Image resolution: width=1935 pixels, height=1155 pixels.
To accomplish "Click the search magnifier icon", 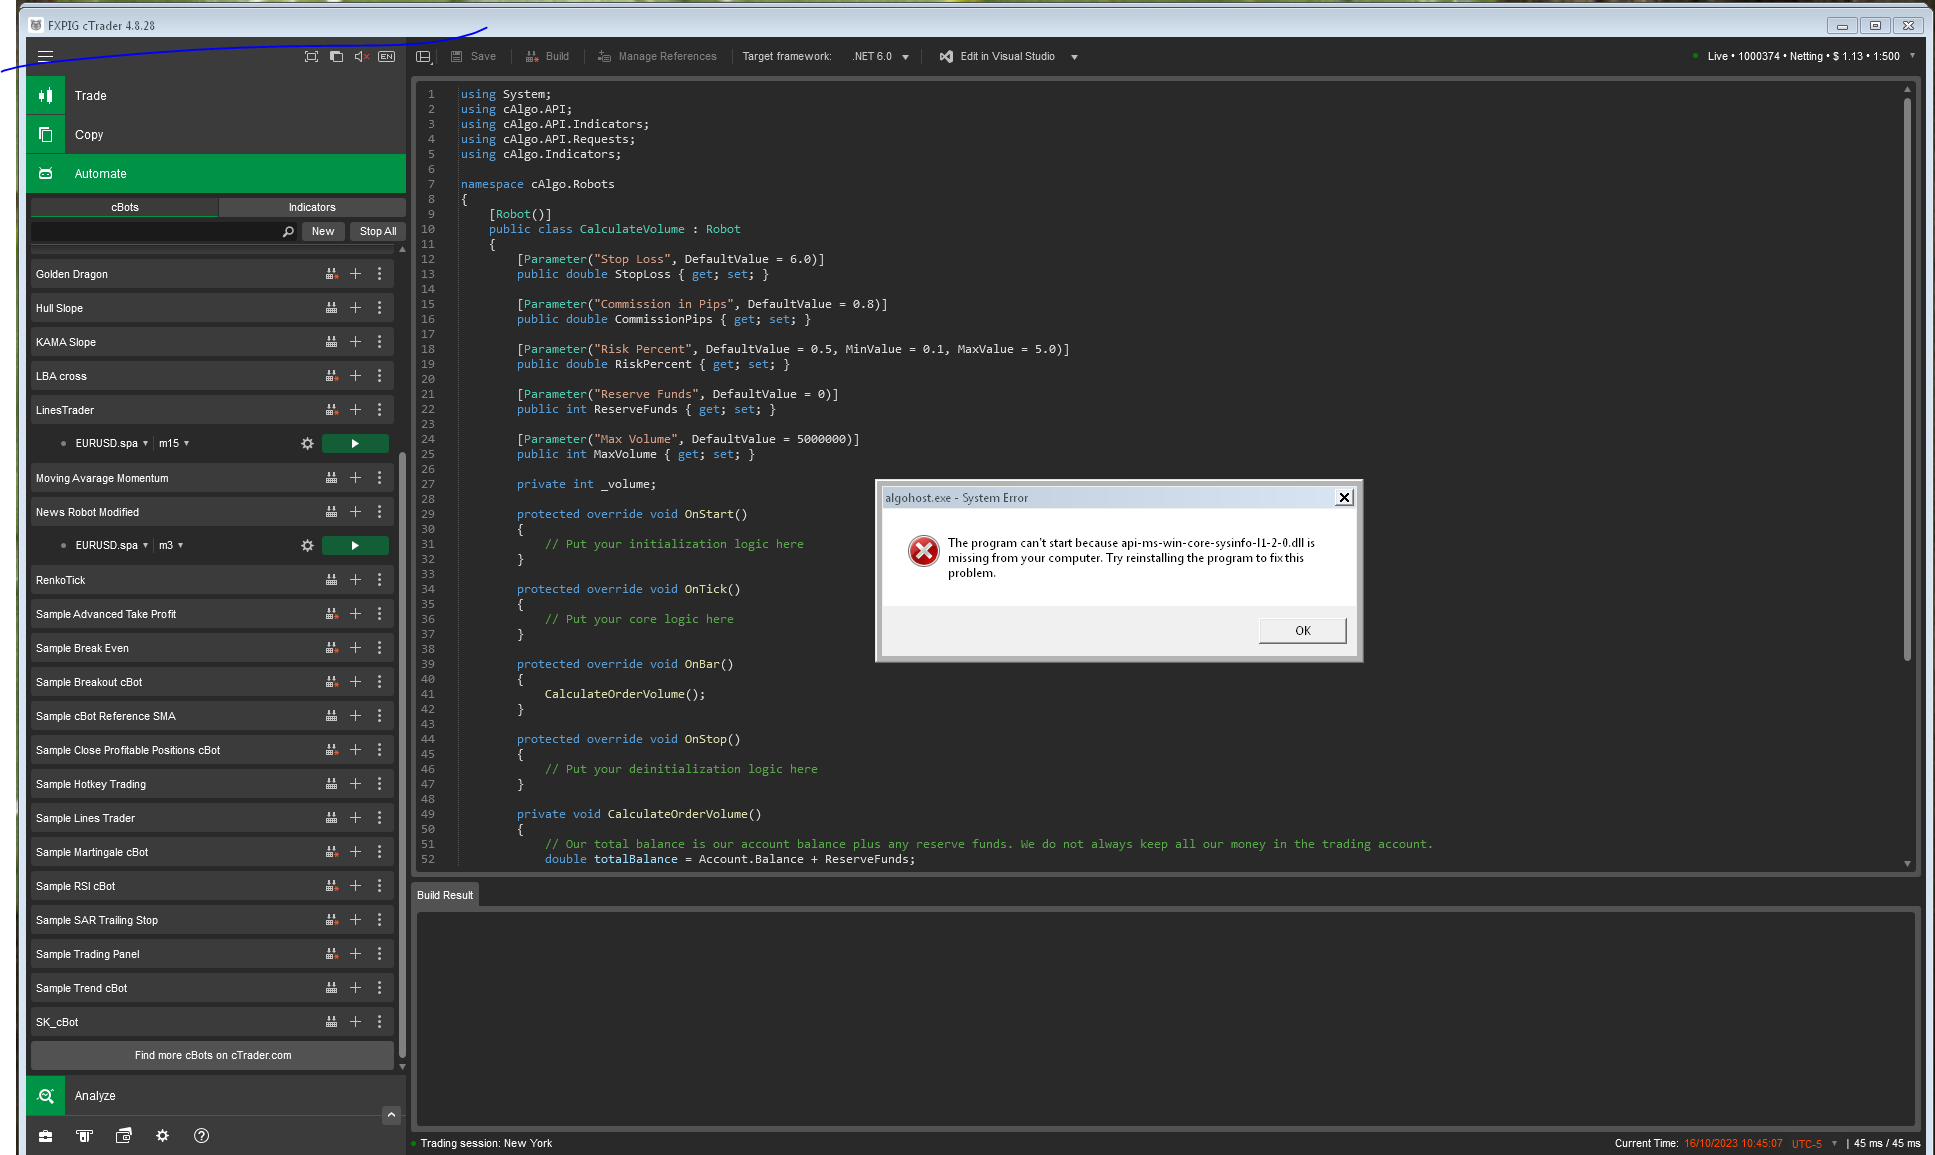I will (288, 232).
